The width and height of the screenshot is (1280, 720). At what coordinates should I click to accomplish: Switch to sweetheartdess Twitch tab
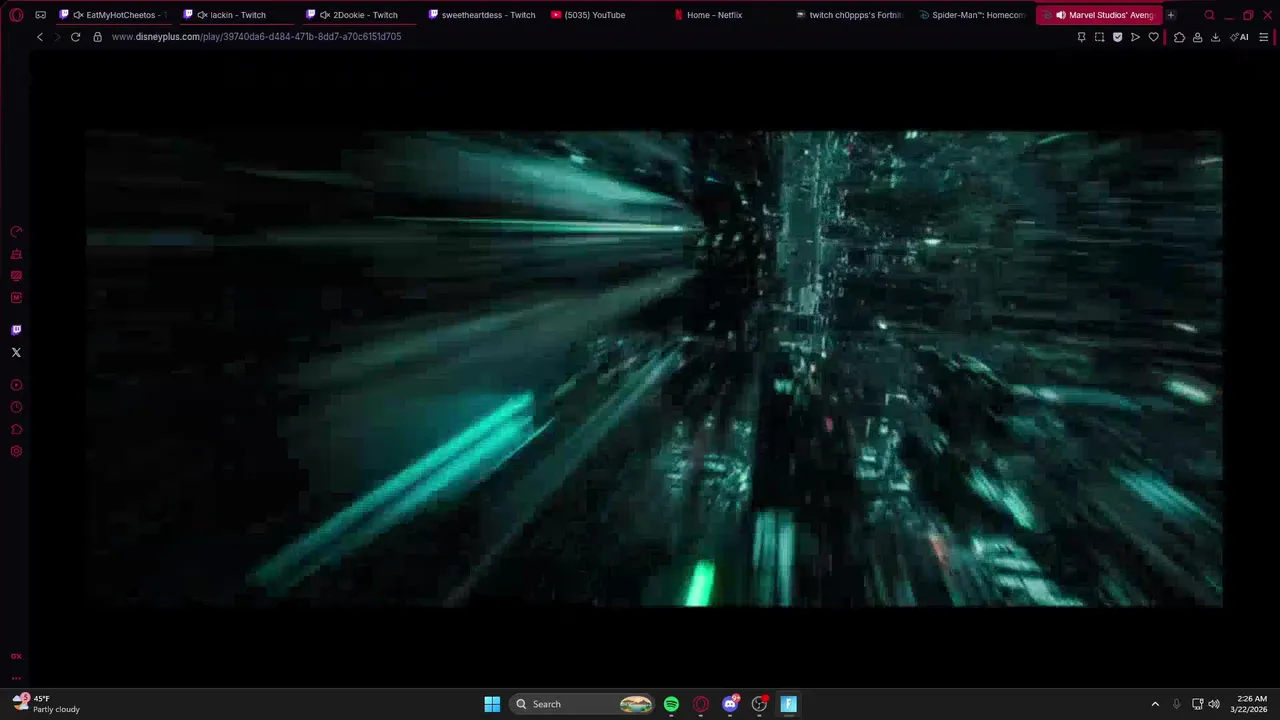coord(483,15)
